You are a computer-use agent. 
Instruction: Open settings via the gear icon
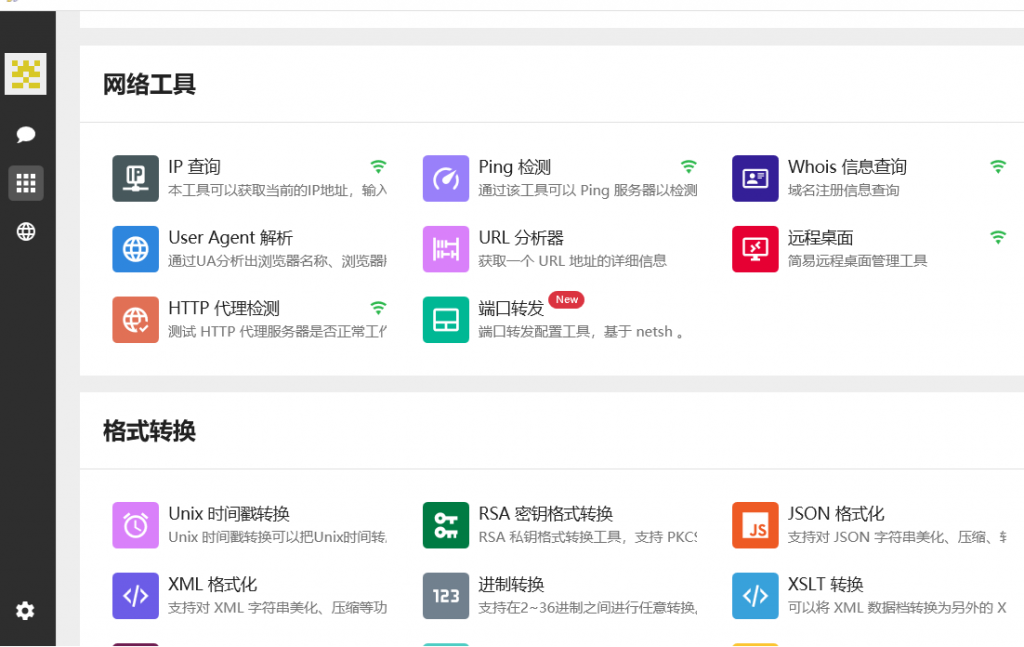click(26, 611)
